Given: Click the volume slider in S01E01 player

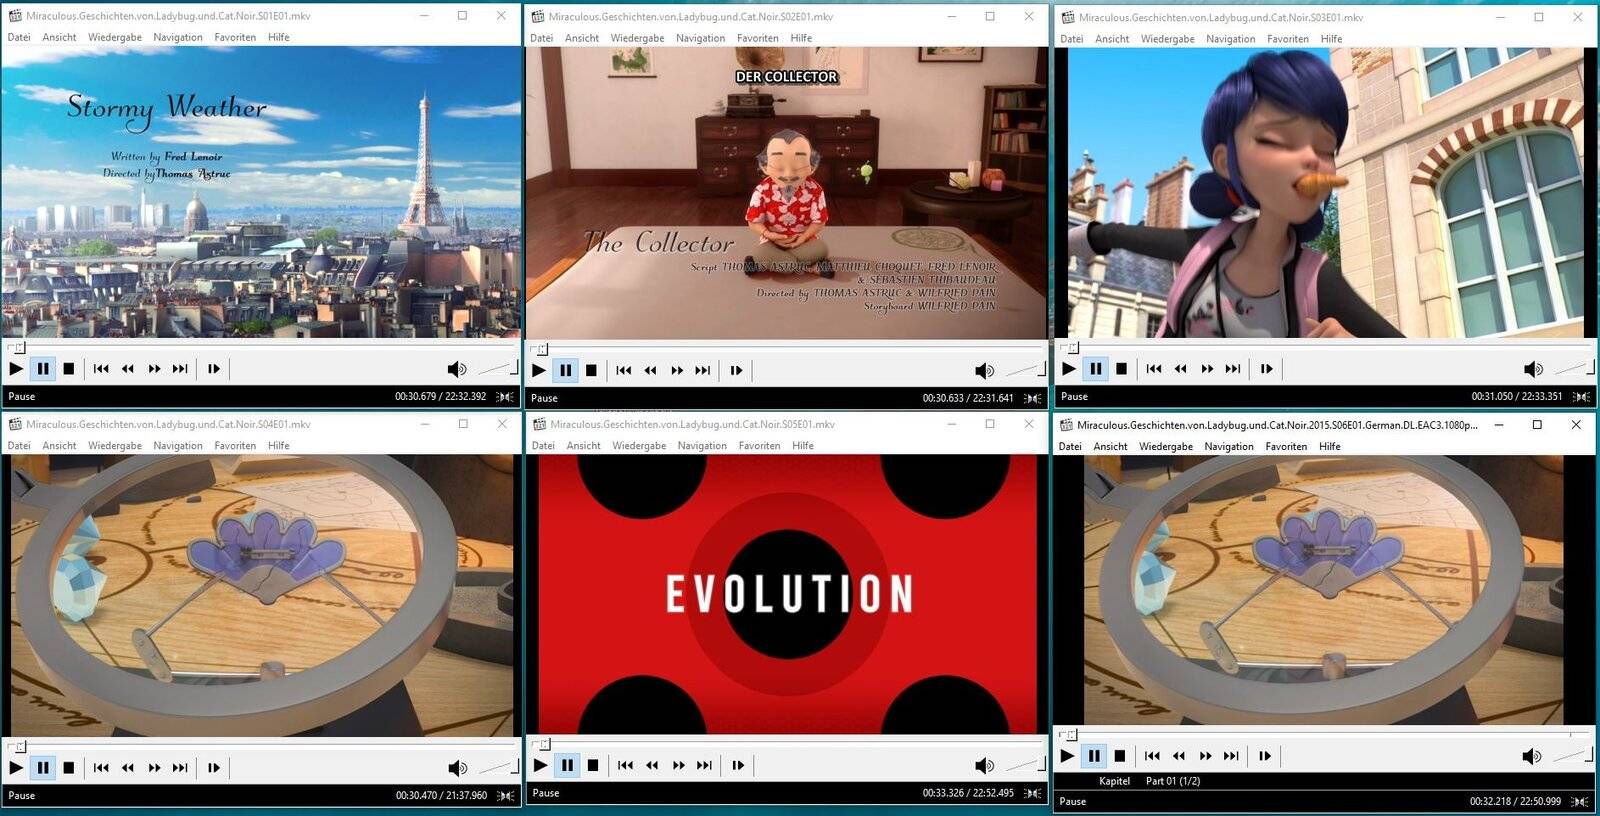Looking at the screenshot, I should (498, 369).
